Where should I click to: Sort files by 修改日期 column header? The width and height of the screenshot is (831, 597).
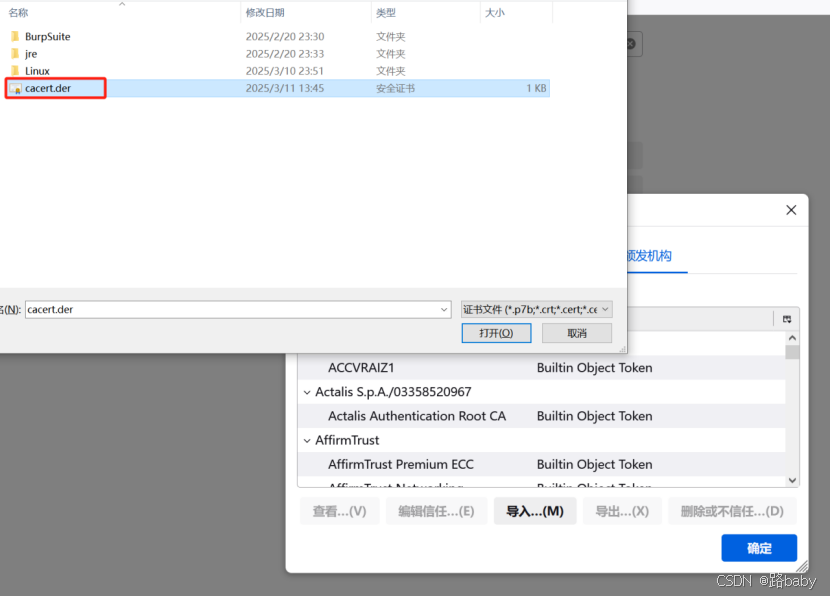(x=265, y=13)
